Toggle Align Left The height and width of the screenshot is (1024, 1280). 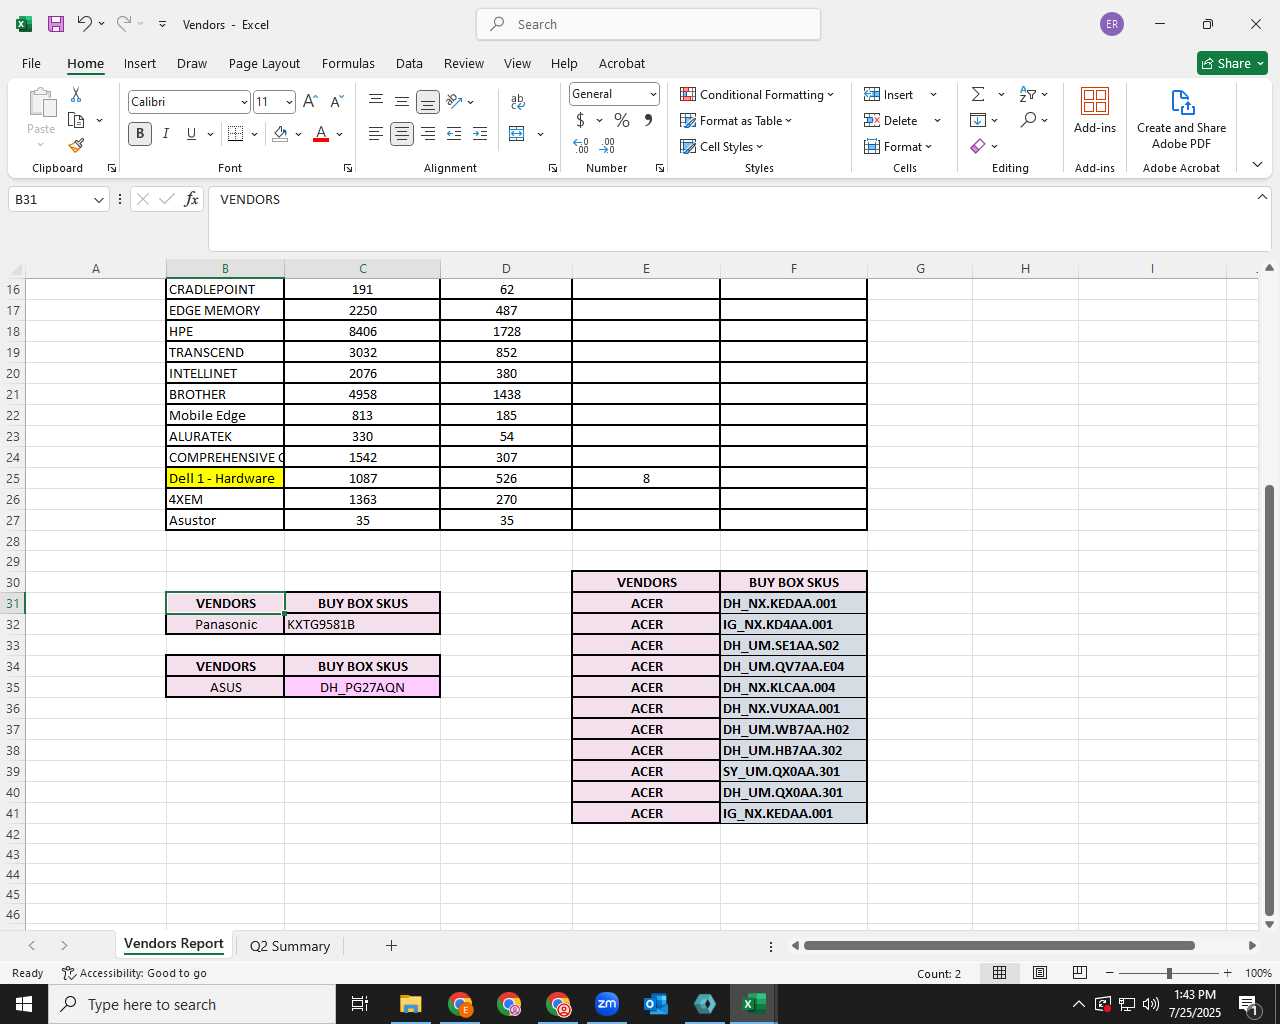click(x=376, y=133)
